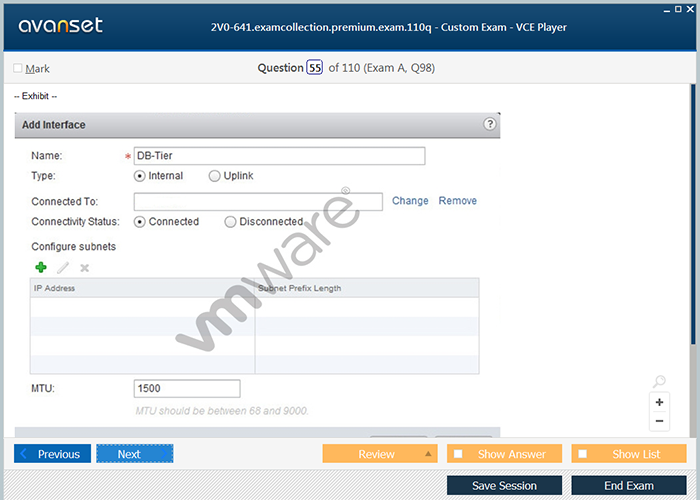Expand the Review dropdown arrow
Screen dimensions: 700x500
pyautogui.click(x=429, y=454)
